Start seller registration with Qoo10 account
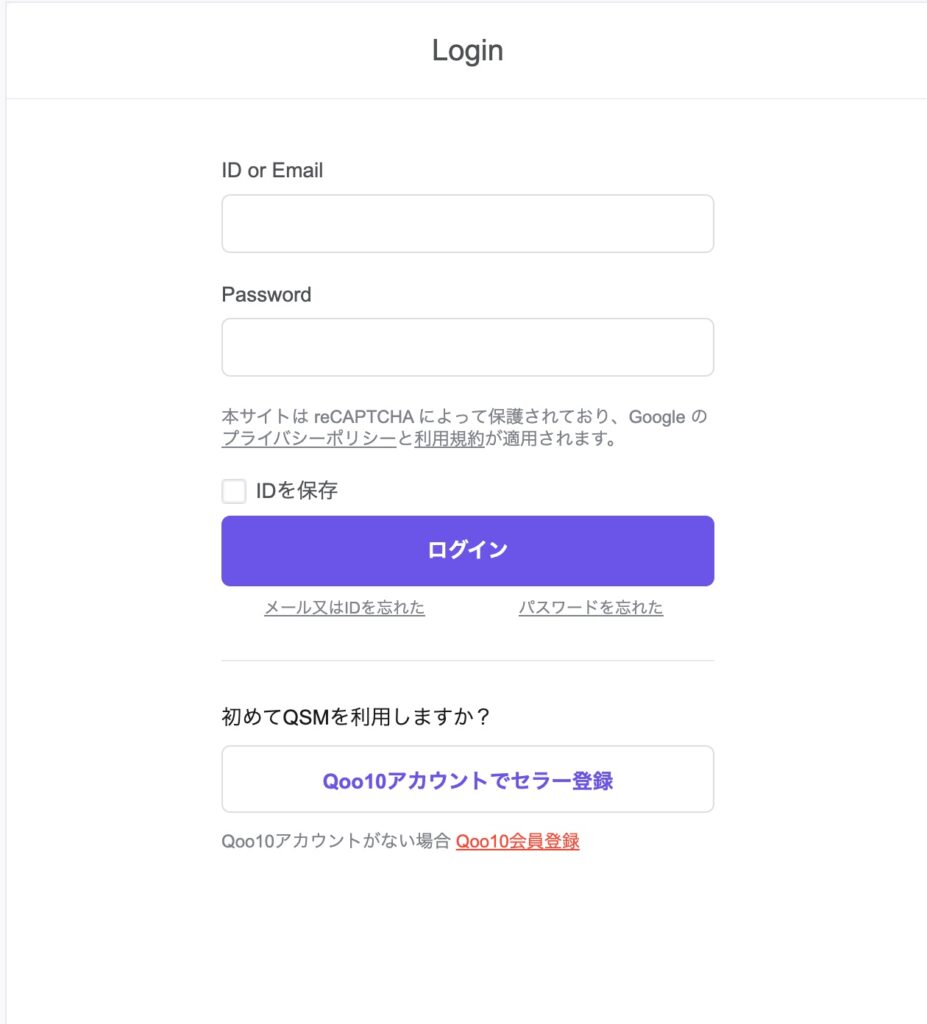The image size is (927, 1024). 467,779
